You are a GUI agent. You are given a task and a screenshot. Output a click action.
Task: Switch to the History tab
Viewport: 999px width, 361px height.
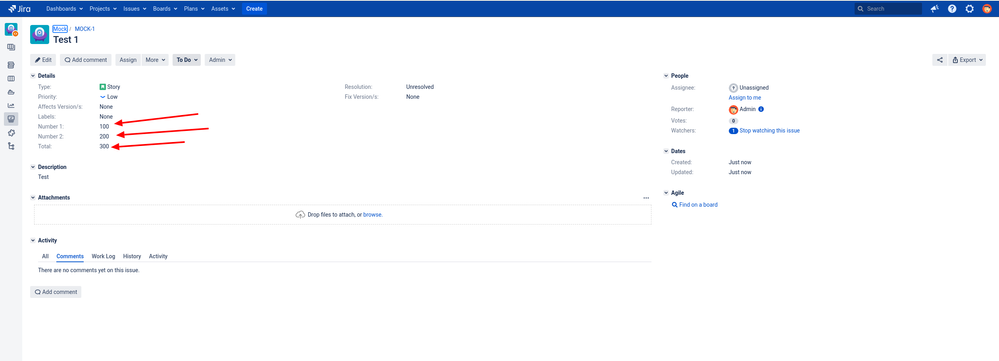coord(132,257)
